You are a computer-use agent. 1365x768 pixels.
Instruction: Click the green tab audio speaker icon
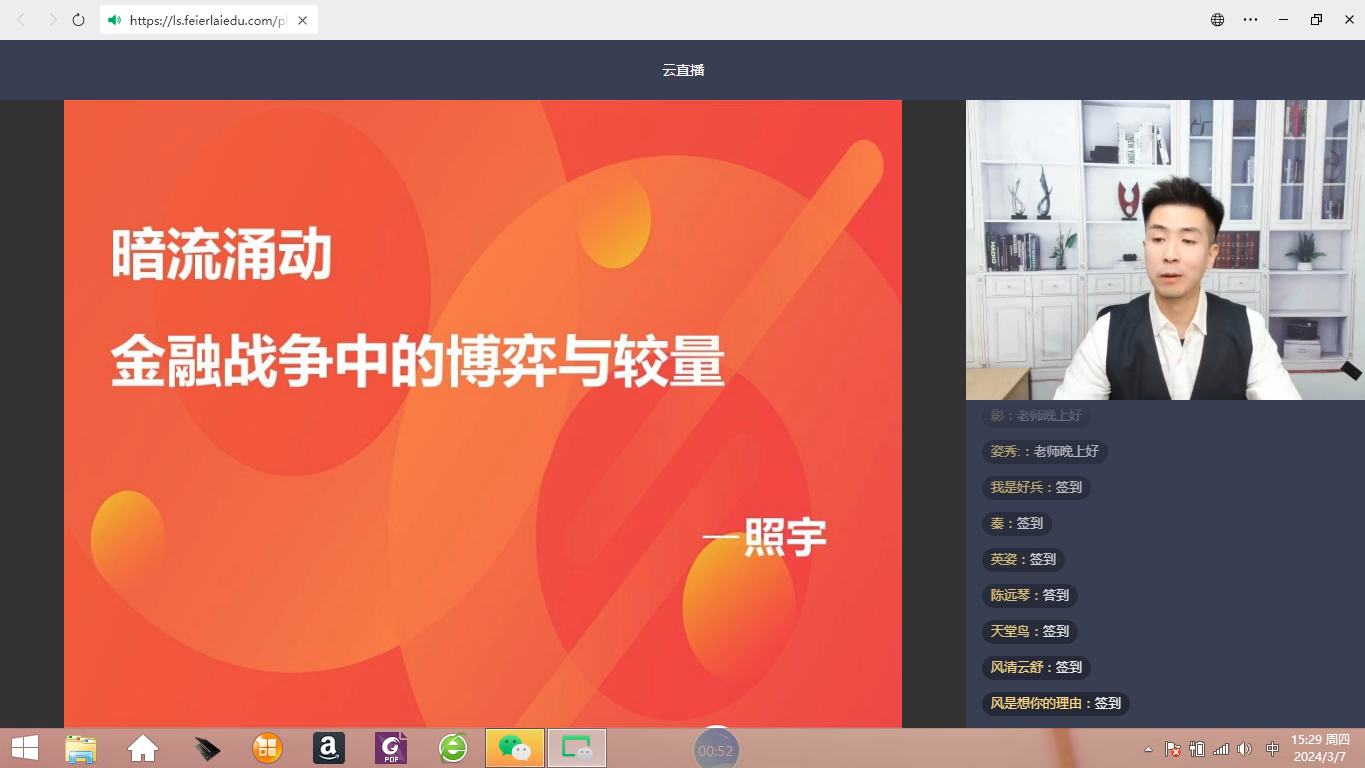tap(115, 20)
